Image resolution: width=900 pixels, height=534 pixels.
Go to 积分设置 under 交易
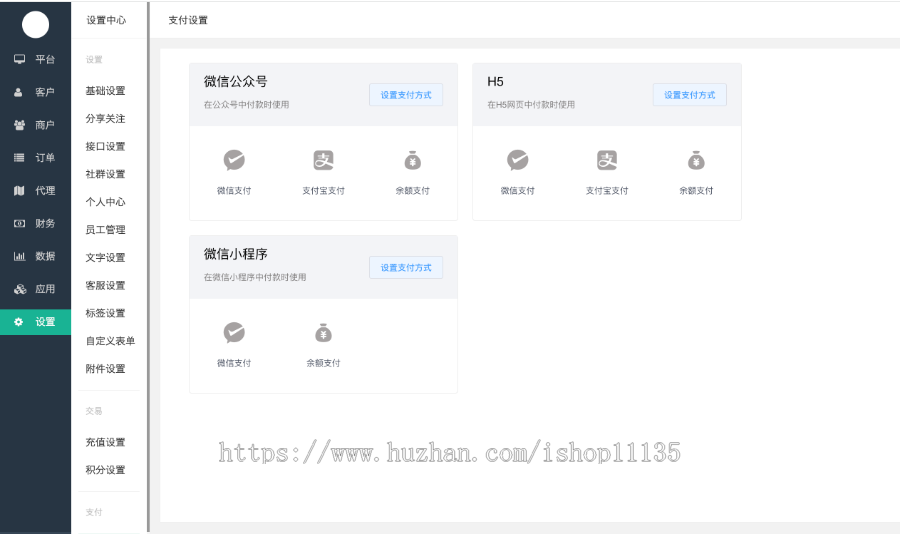(106, 470)
